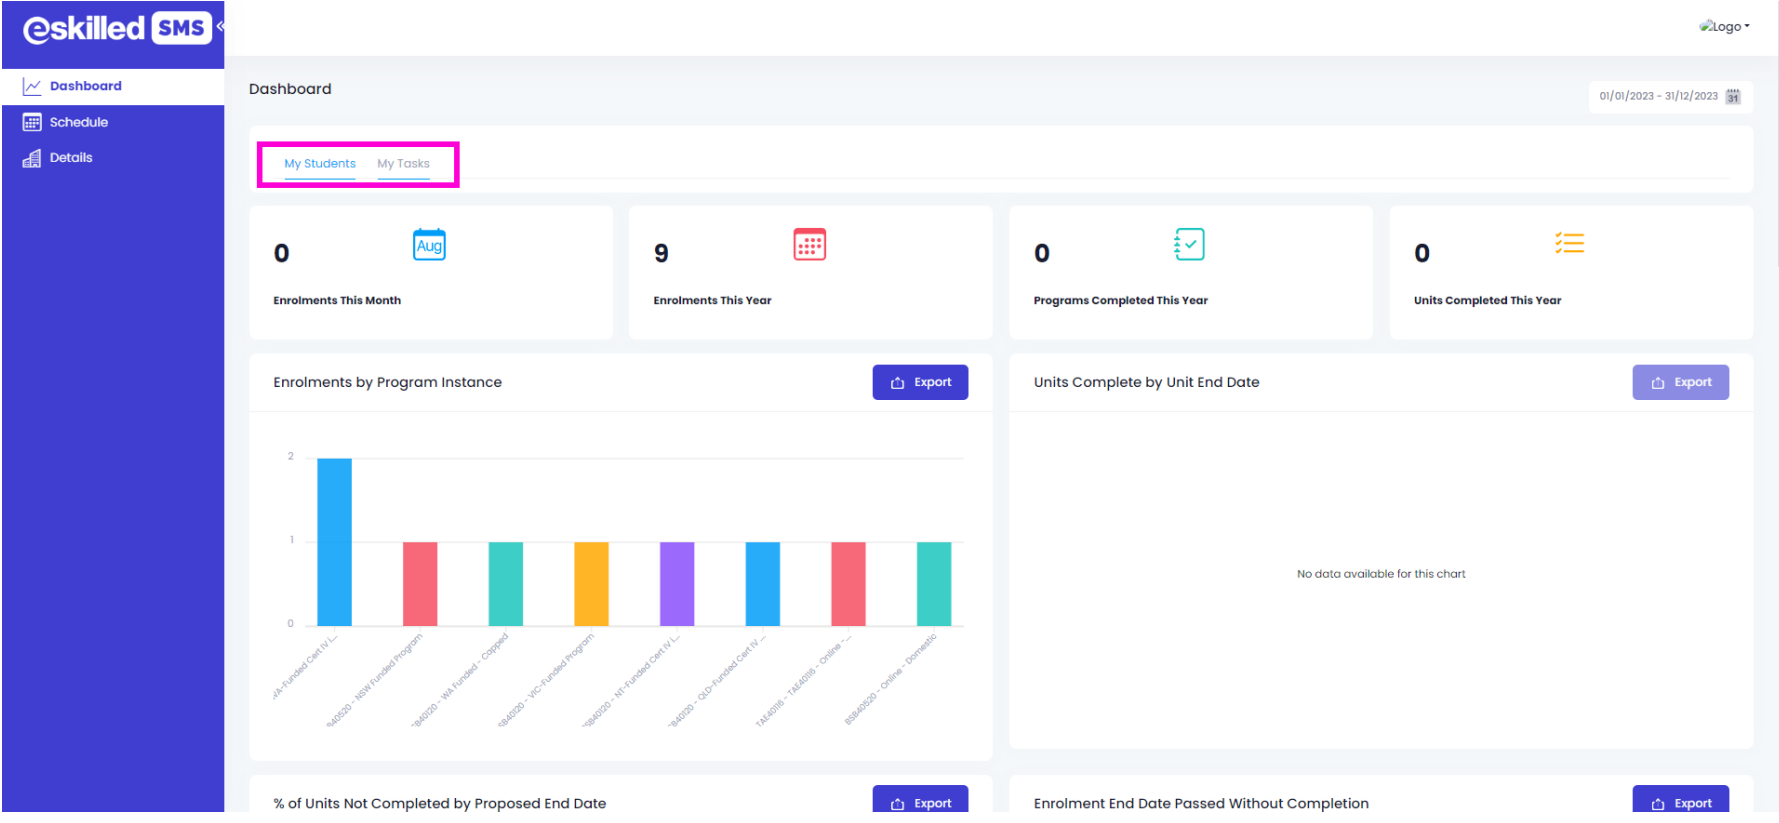Export the Units Complete by Unit End Date chart

pos(1680,382)
